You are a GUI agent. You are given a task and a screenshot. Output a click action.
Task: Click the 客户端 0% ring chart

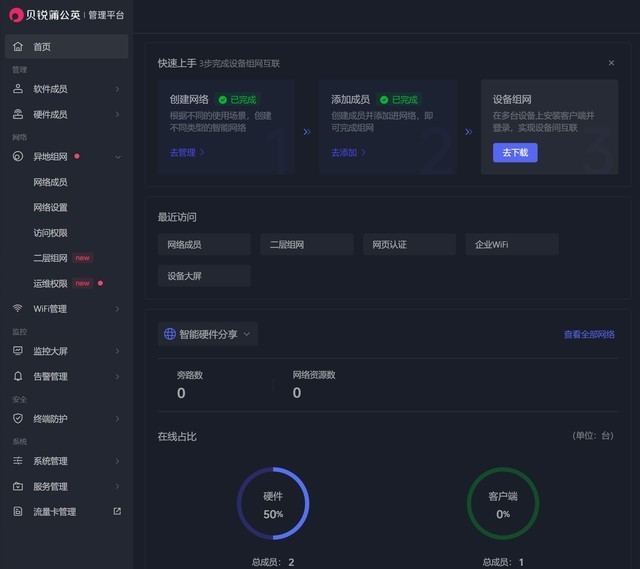click(503, 503)
